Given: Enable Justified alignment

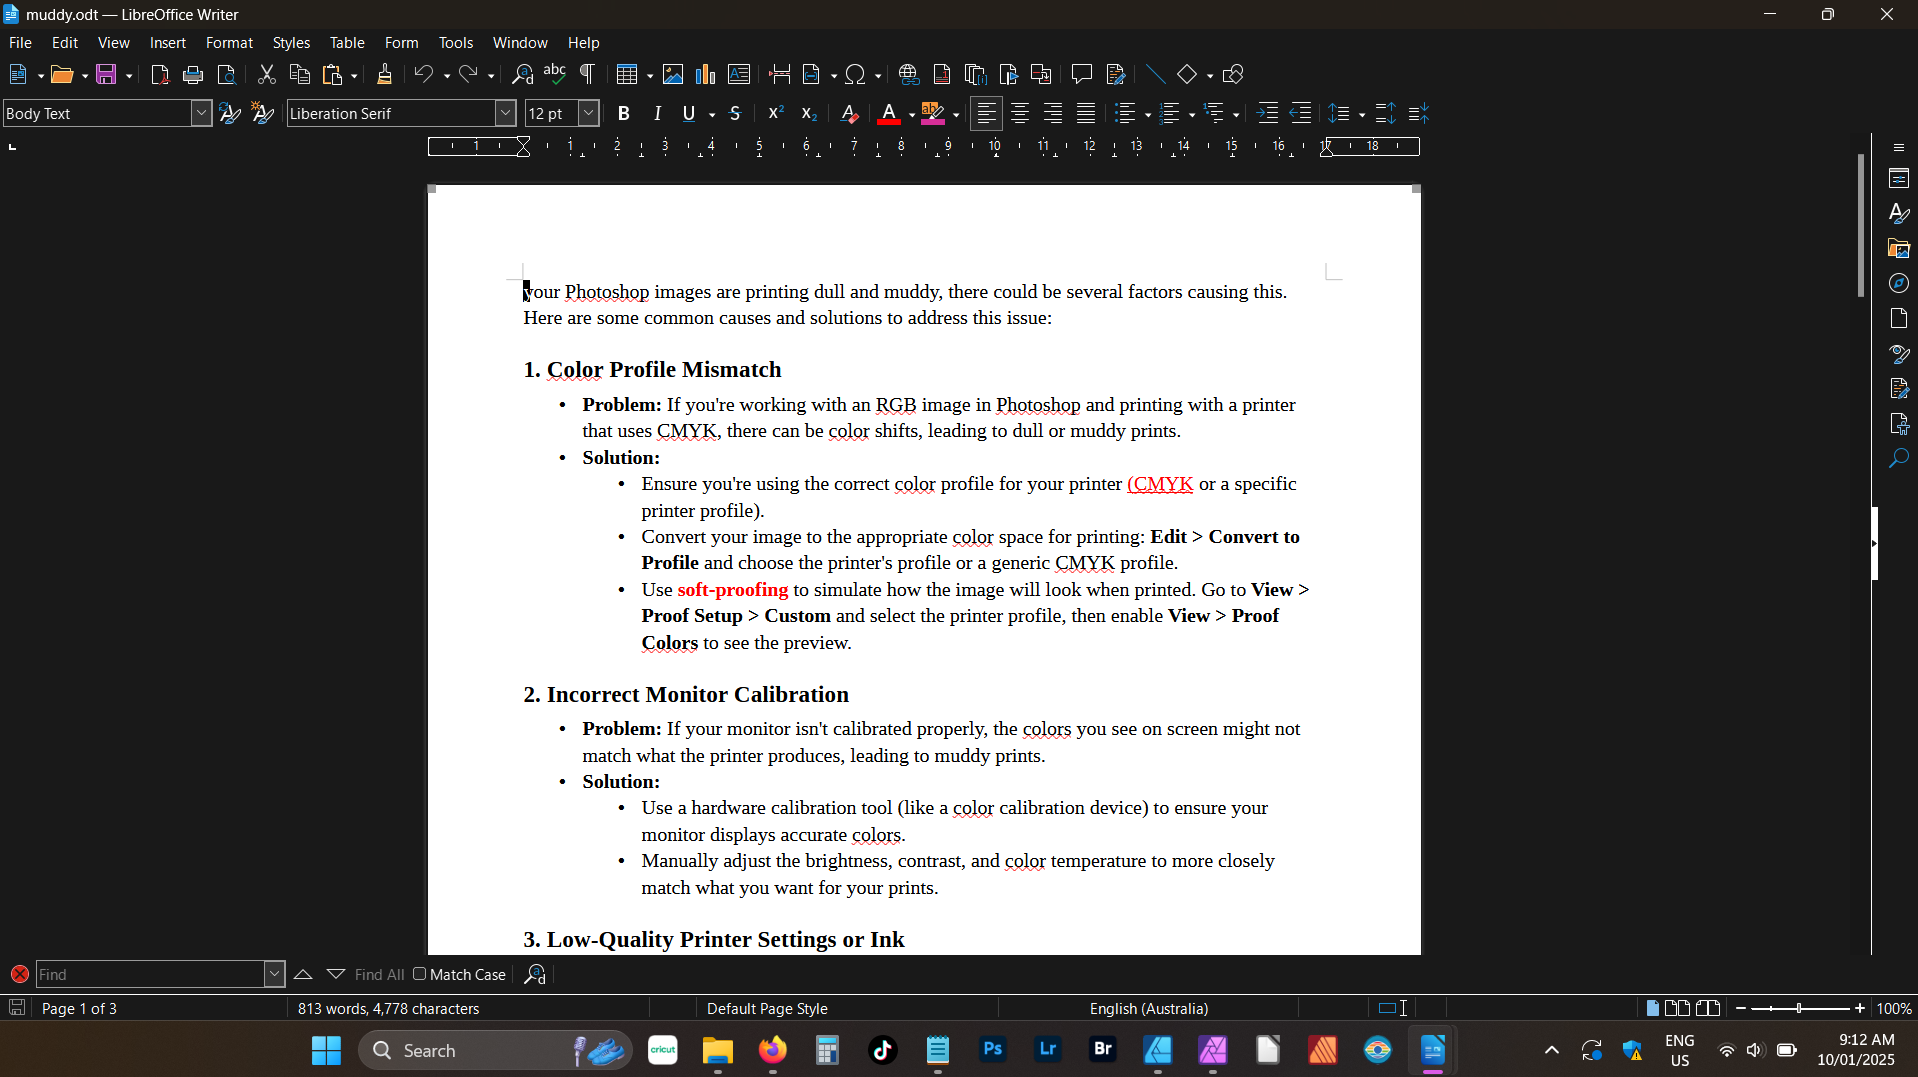Looking at the screenshot, I should (x=1086, y=114).
